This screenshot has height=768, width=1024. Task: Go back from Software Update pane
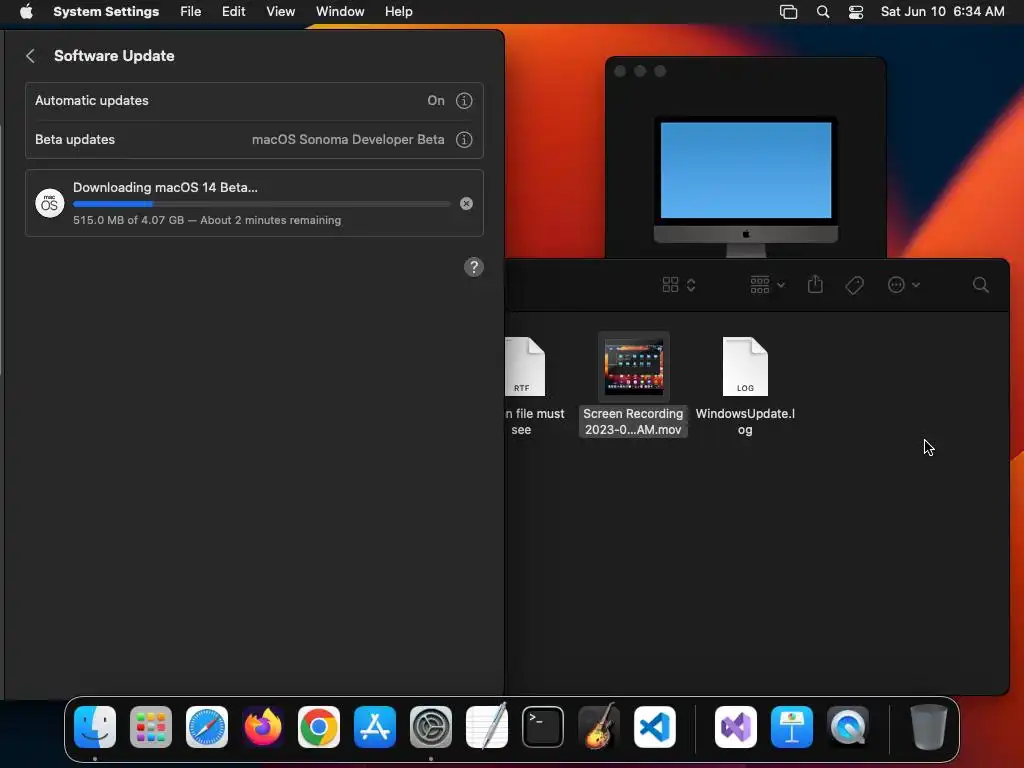coord(30,56)
